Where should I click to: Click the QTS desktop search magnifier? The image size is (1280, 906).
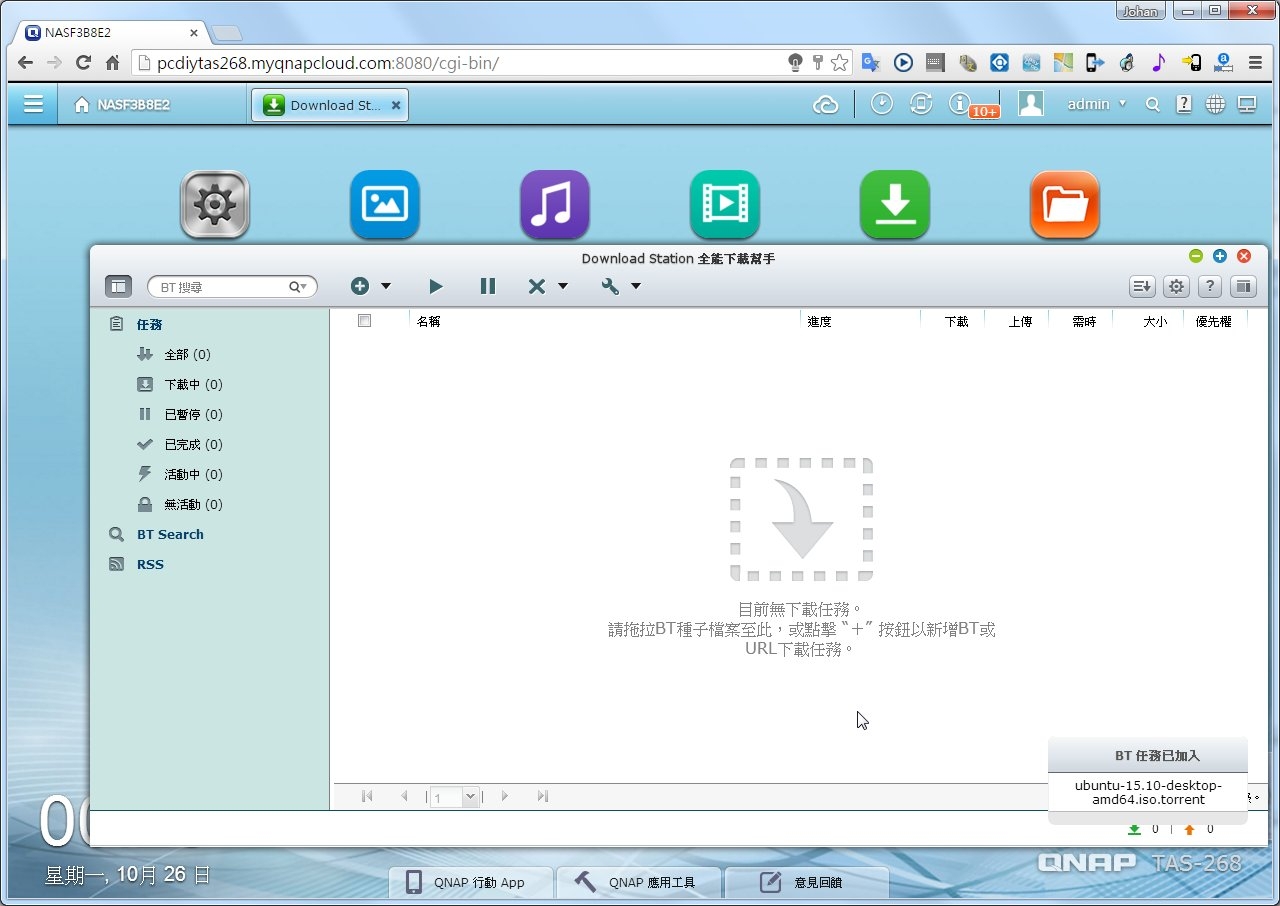1153,104
